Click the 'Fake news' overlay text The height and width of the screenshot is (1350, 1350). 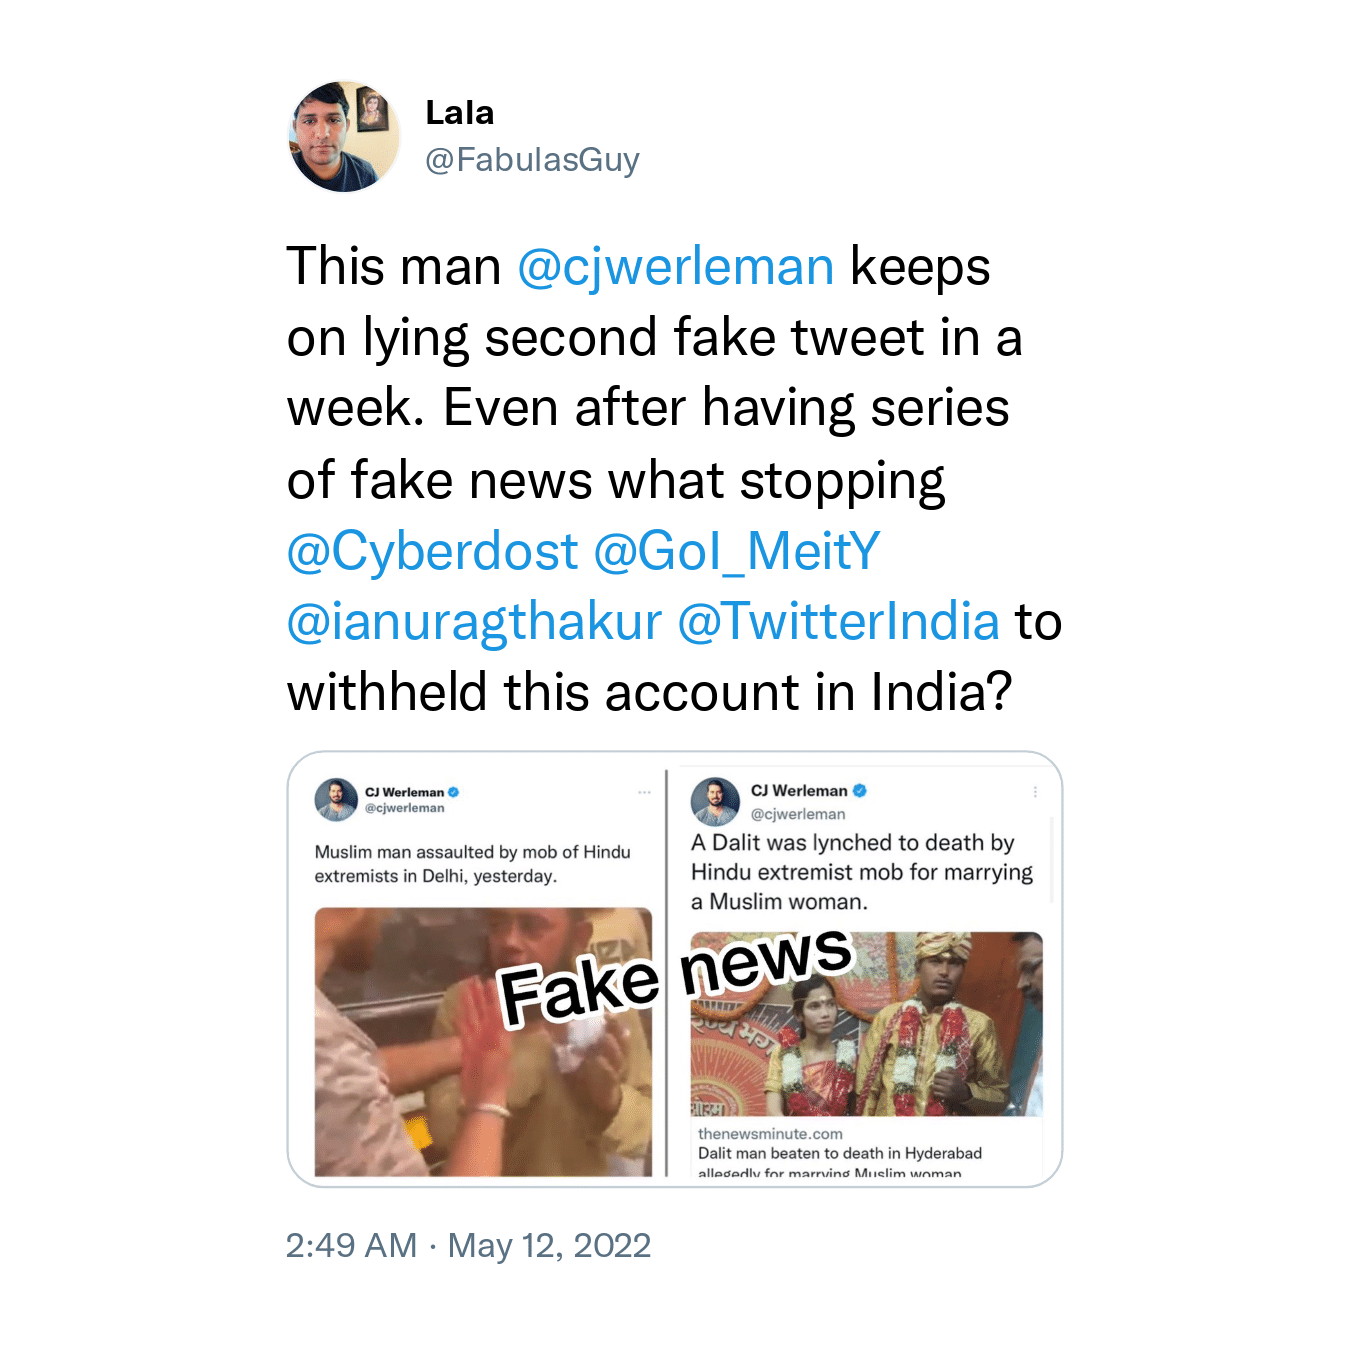click(x=676, y=975)
